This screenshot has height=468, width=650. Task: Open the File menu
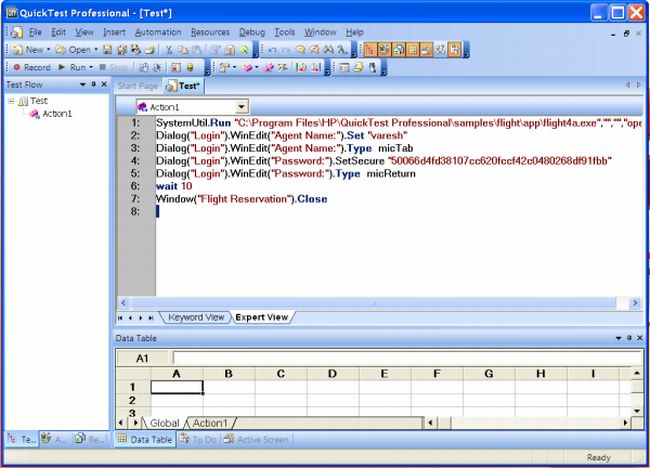coord(35,32)
